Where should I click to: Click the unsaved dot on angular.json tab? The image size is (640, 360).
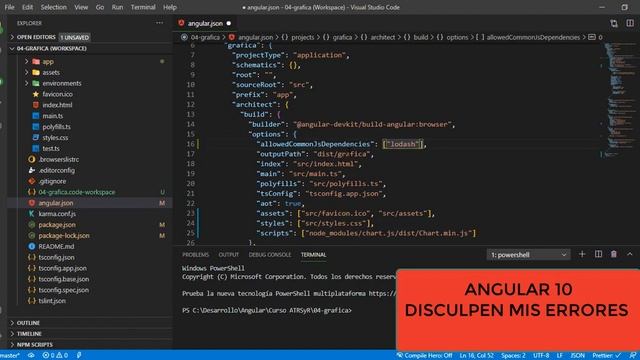tap(229, 23)
